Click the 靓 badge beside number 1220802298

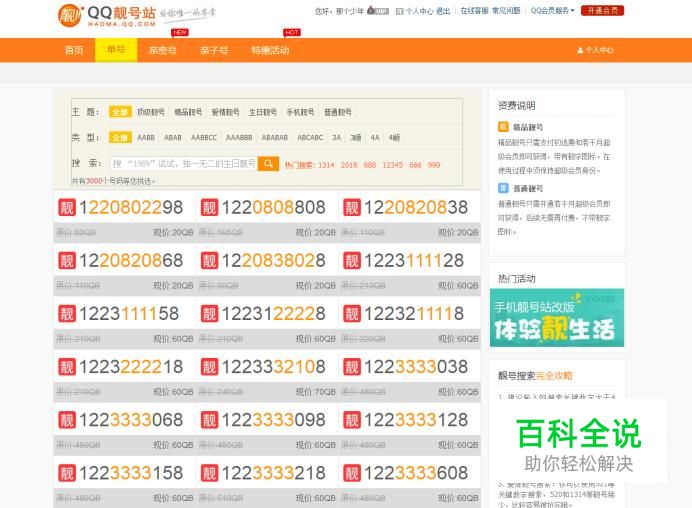(67, 207)
